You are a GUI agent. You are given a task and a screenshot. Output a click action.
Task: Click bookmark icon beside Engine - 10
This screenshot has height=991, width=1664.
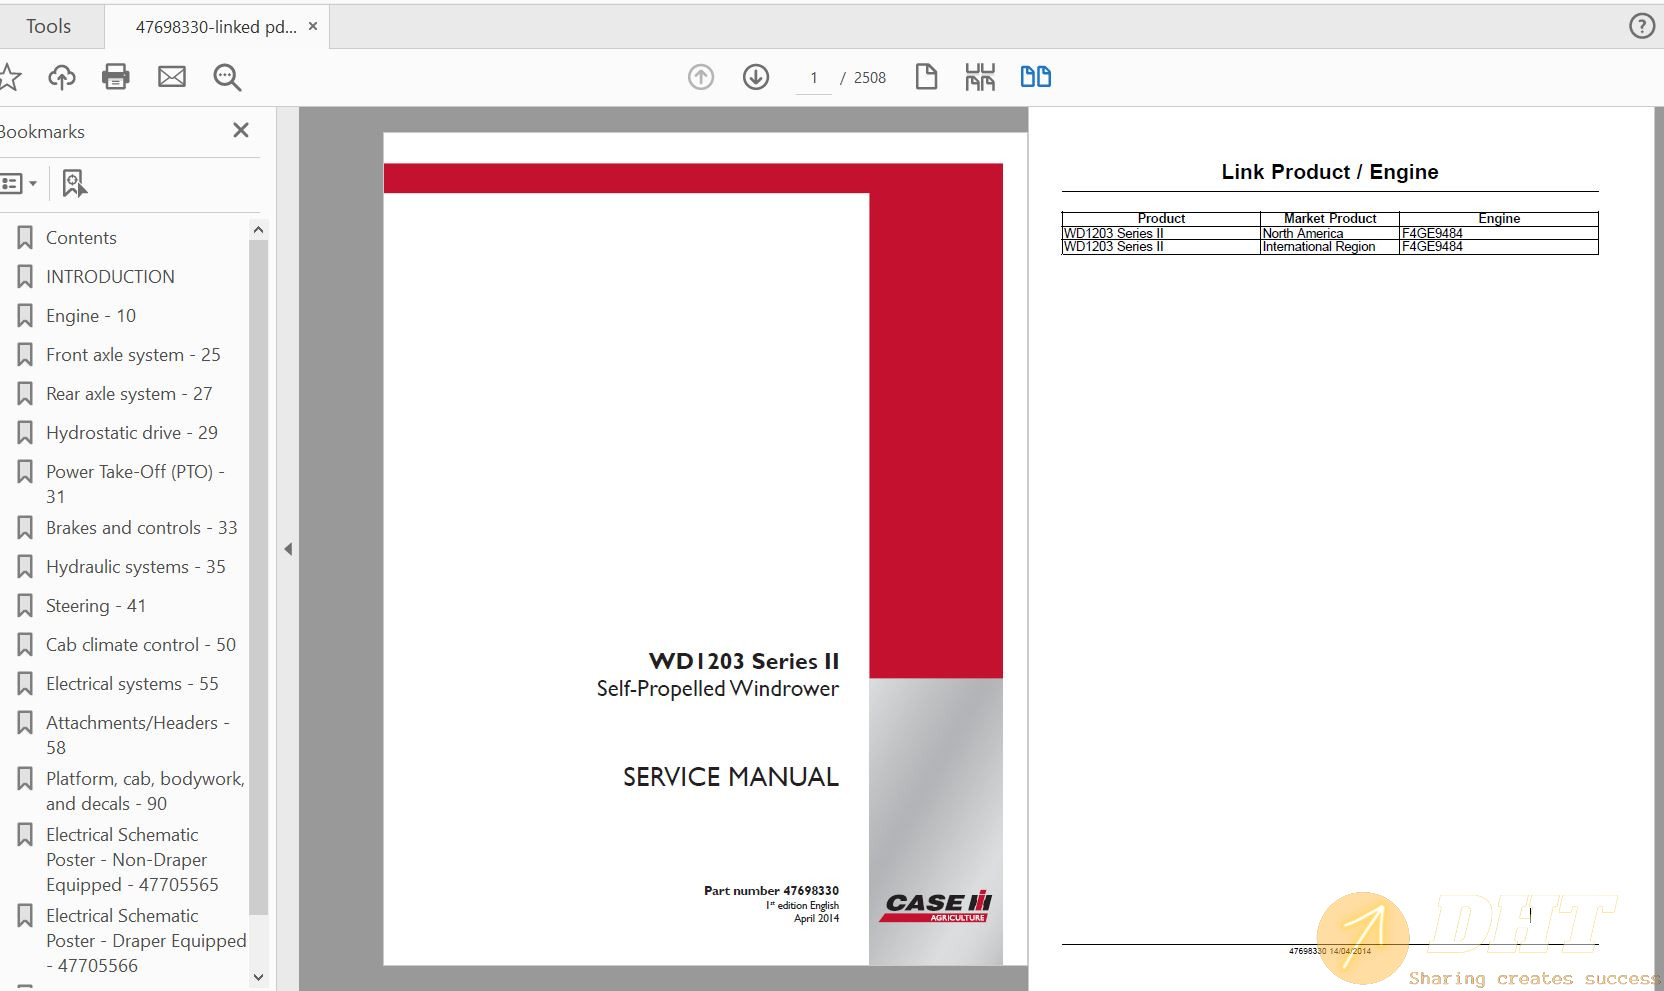tap(25, 316)
